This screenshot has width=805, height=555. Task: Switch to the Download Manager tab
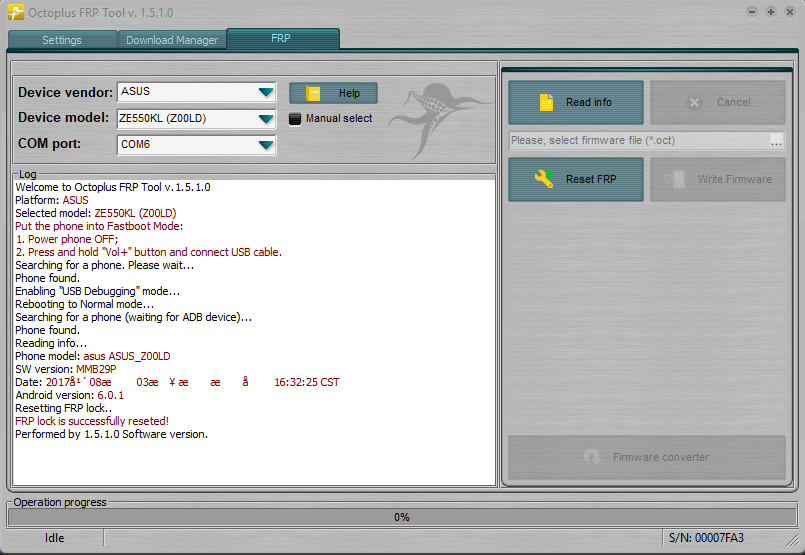click(x=172, y=40)
